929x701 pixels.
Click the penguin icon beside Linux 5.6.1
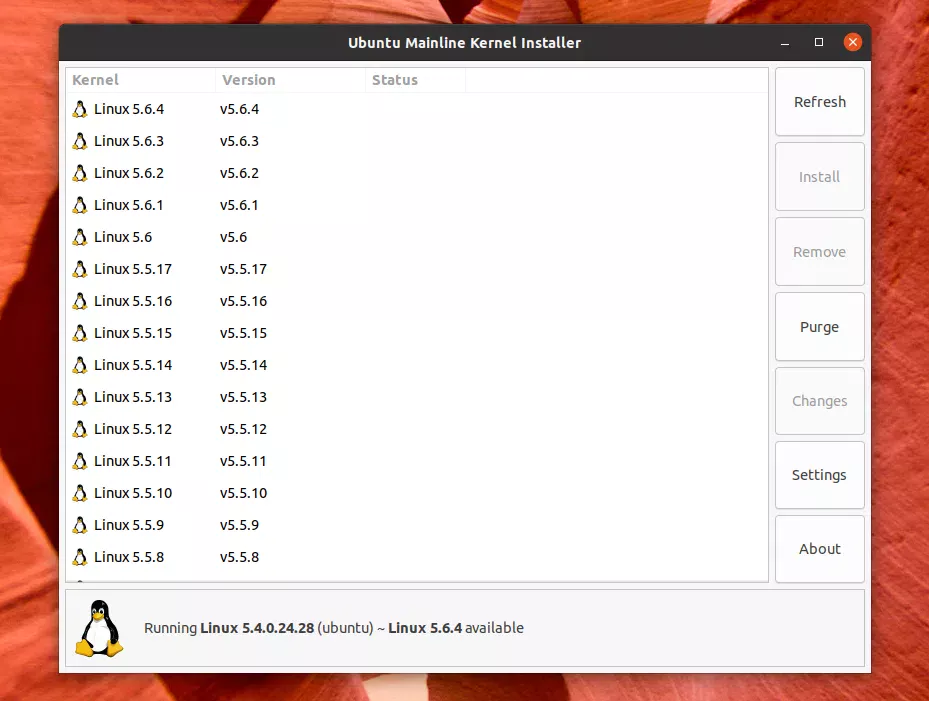(80, 205)
